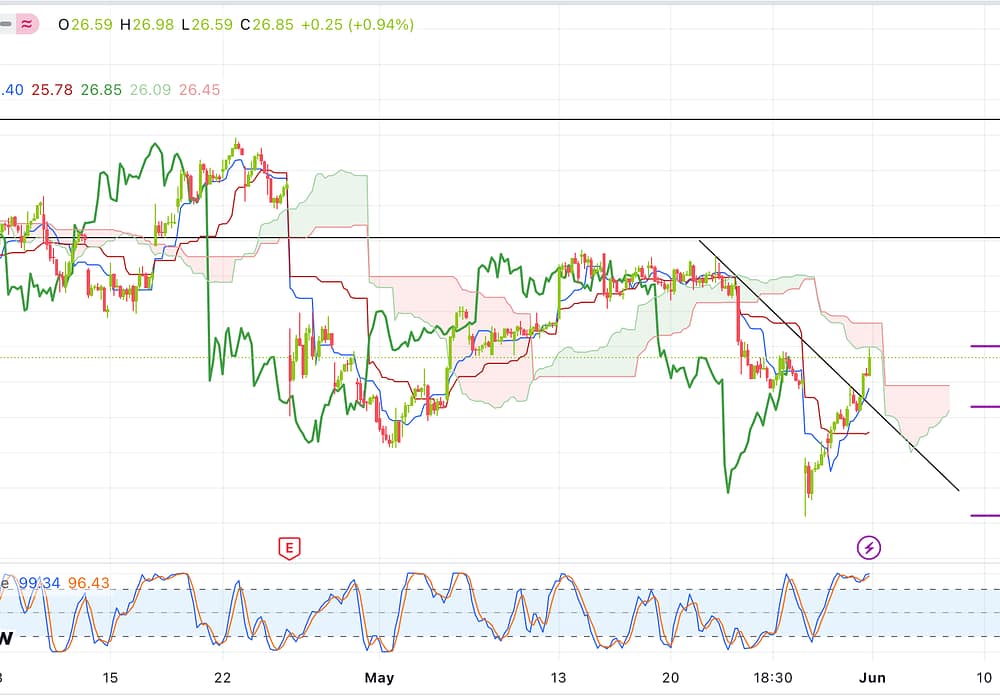The height and width of the screenshot is (700, 1000).
Task: Click the open value O26.59
Action: pos(86,24)
